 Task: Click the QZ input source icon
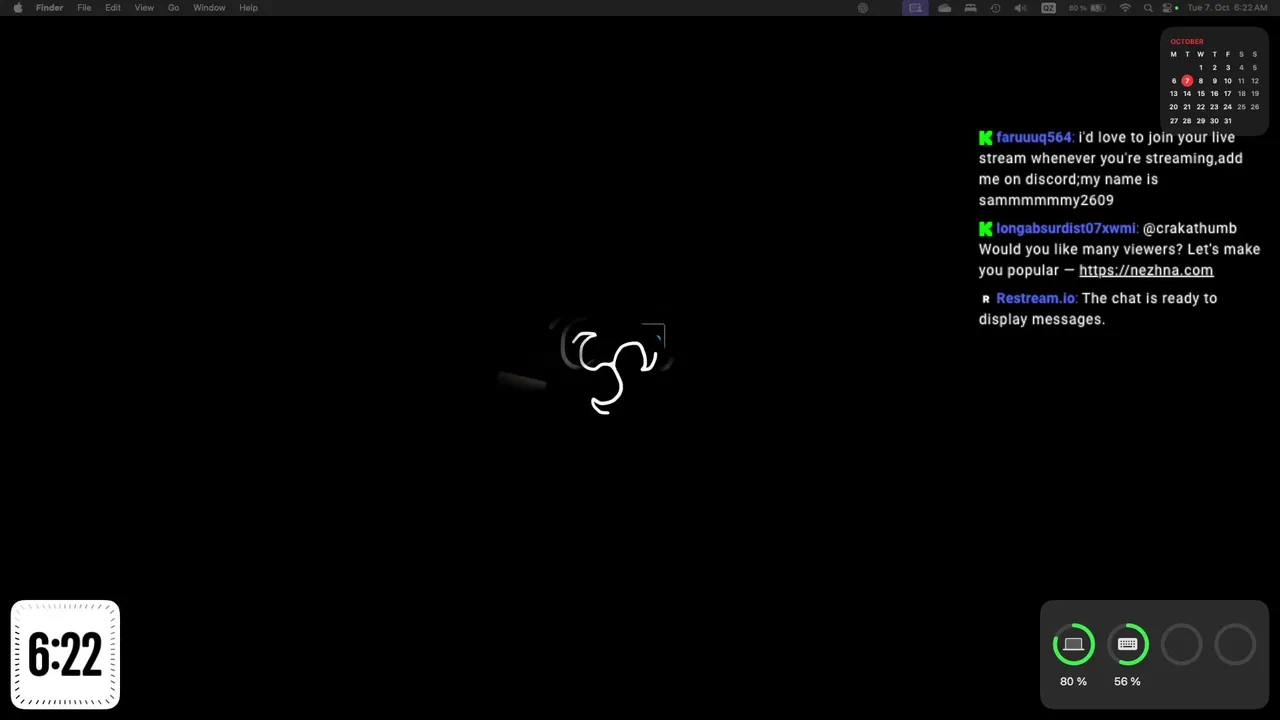pos(1048,7)
